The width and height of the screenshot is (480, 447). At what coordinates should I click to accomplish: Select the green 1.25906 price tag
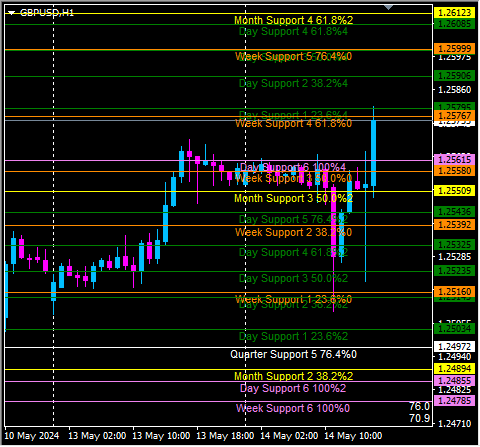[x=455, y=76]
